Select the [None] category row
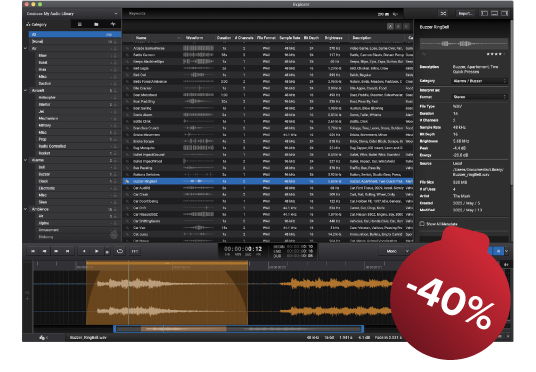Viewport: 536px width, 372px height. click(75, 41)
